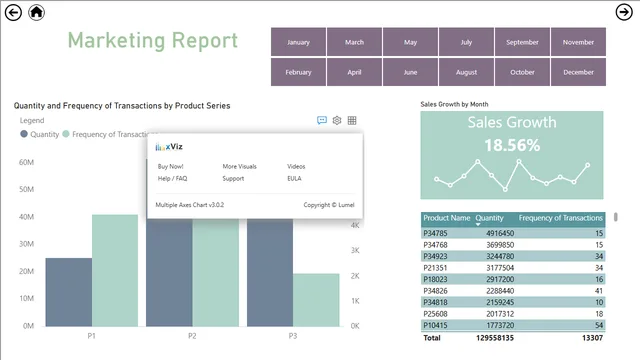Image resolution: width=640 pixels, height=360 pixels.
Task: Choose June in the month slicer
Action: tap(410, 72)
